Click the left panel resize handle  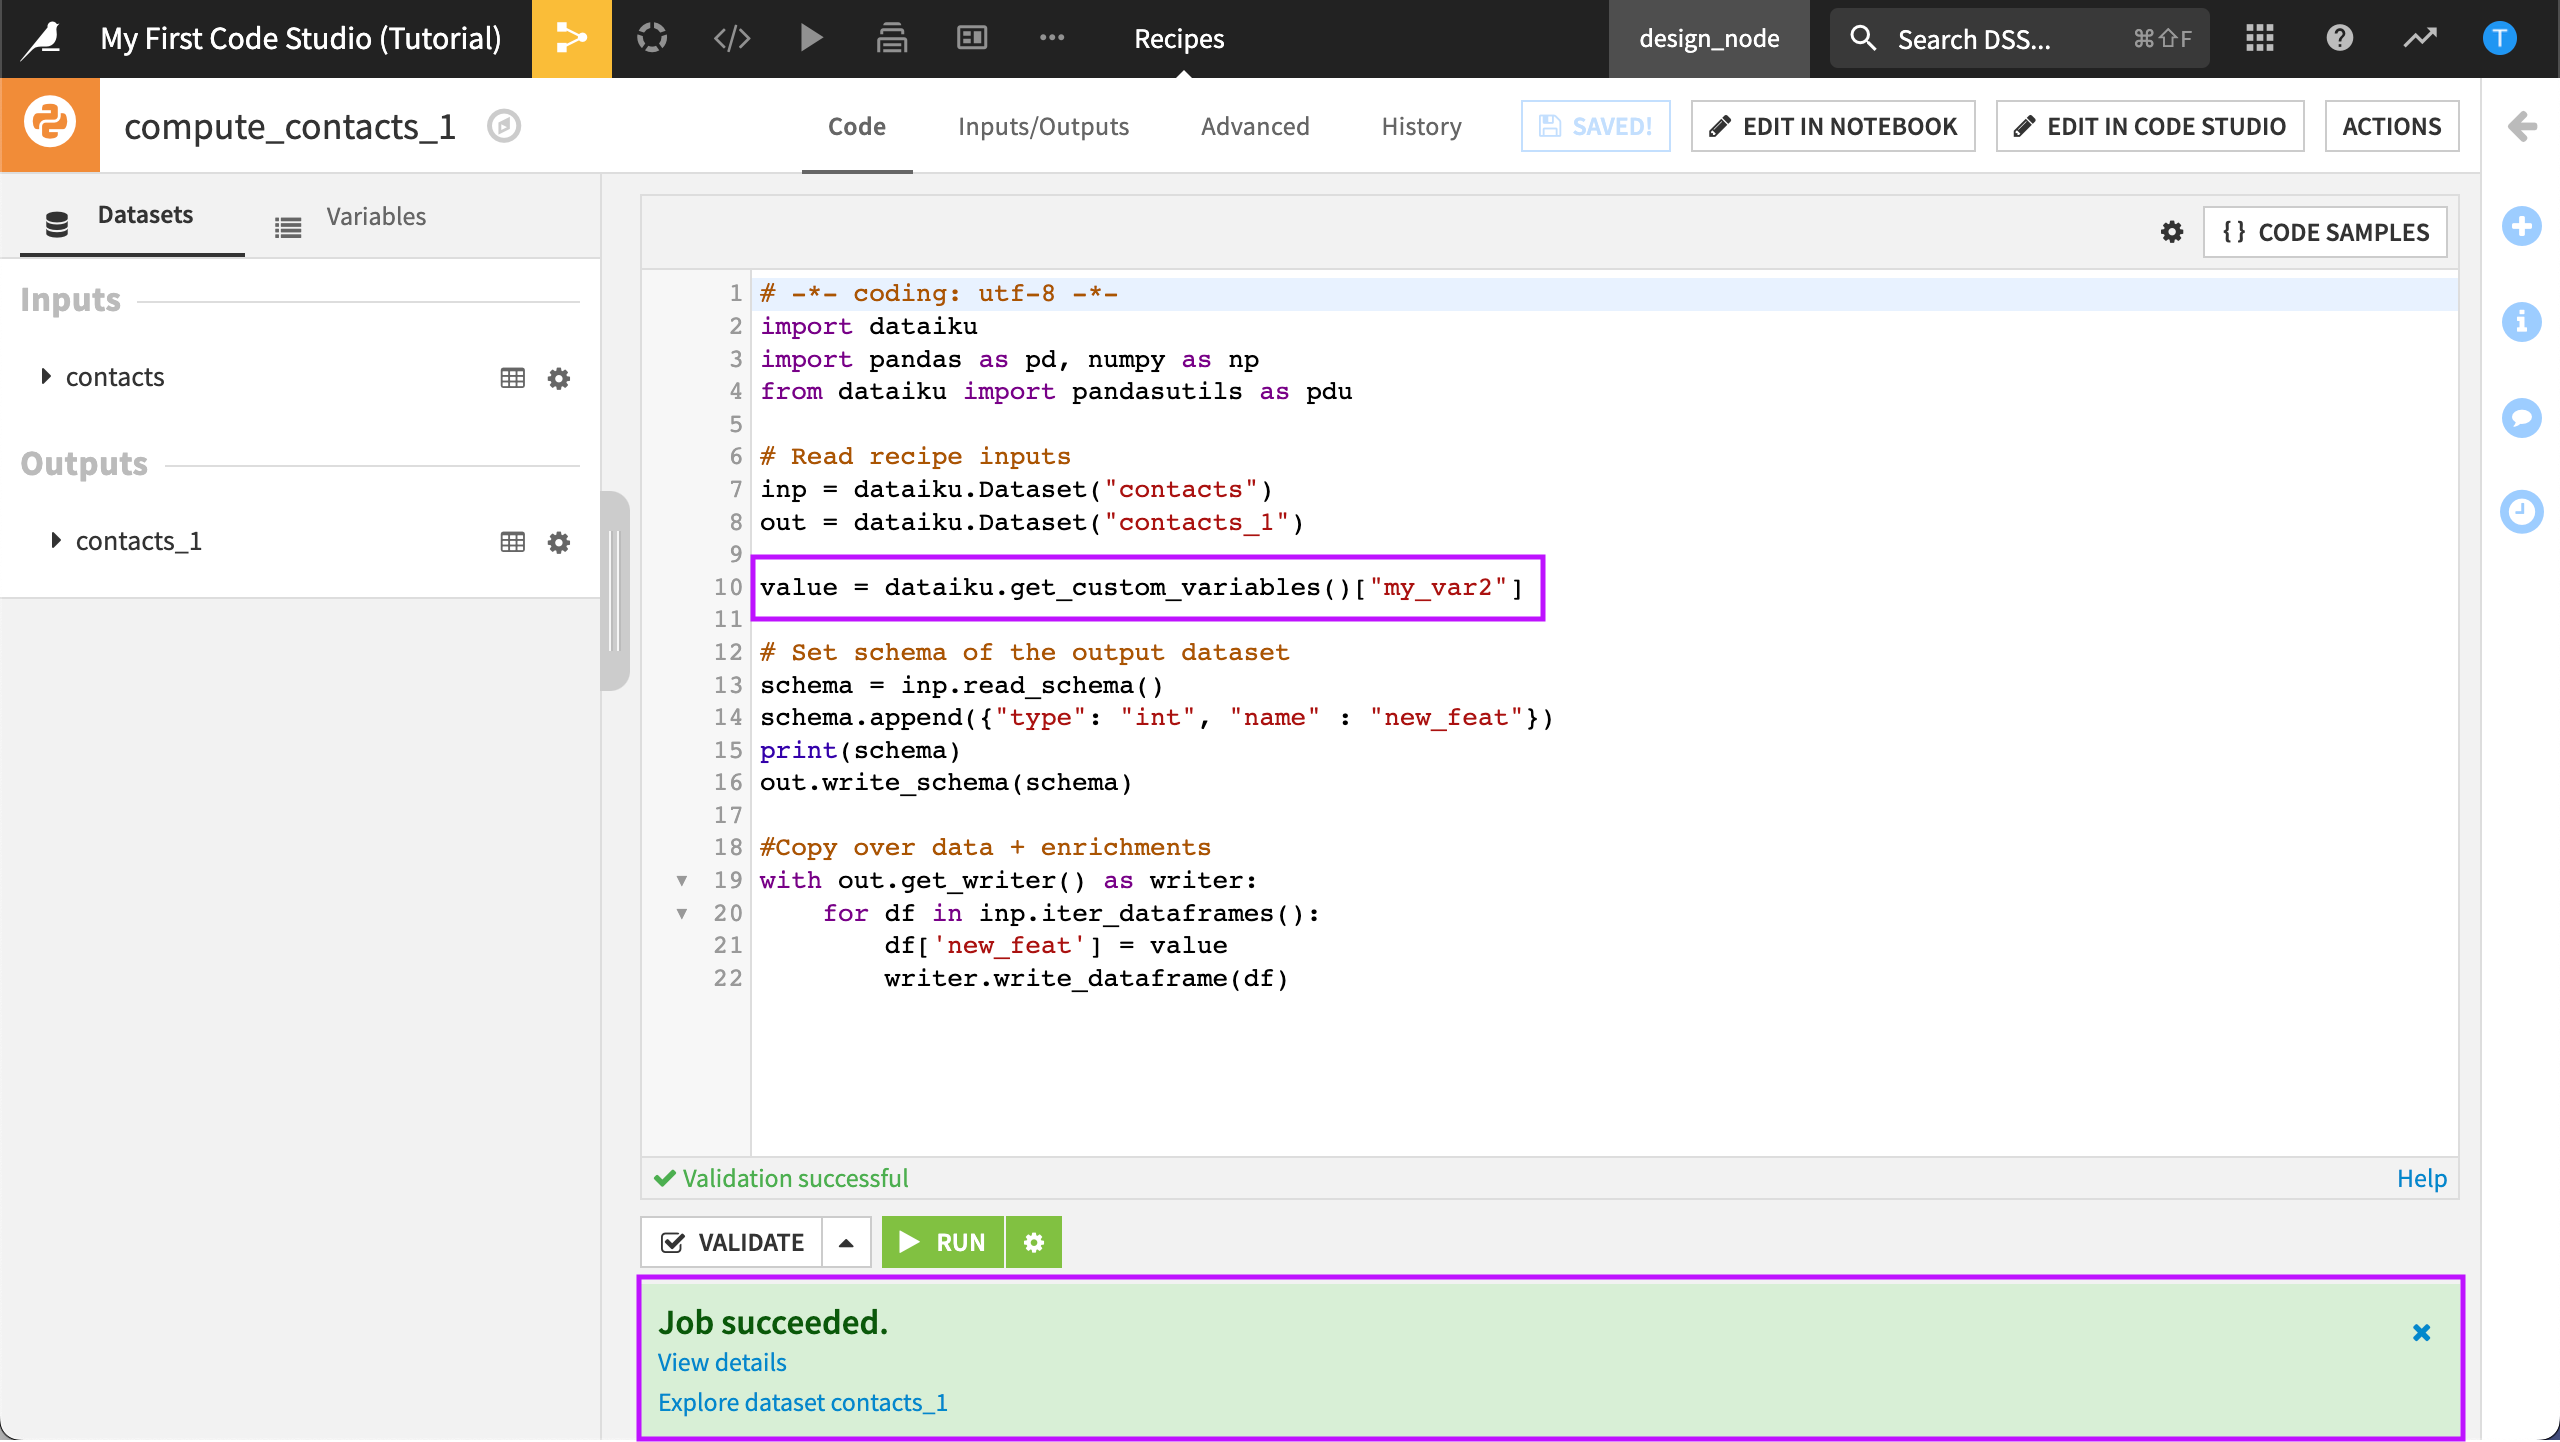(x=615, y=590)
